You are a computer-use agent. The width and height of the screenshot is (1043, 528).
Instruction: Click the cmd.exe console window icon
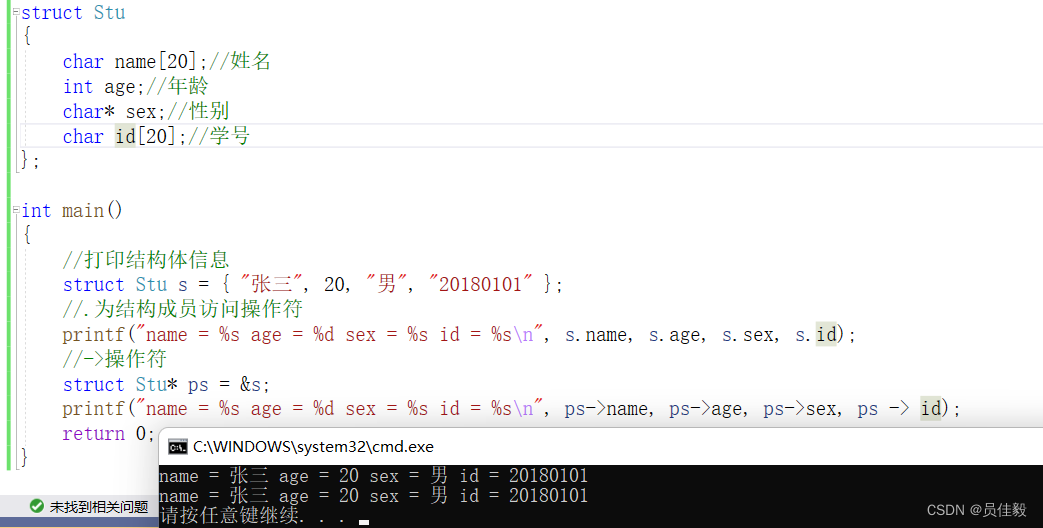pyautogui.click(x=178, y=447)
